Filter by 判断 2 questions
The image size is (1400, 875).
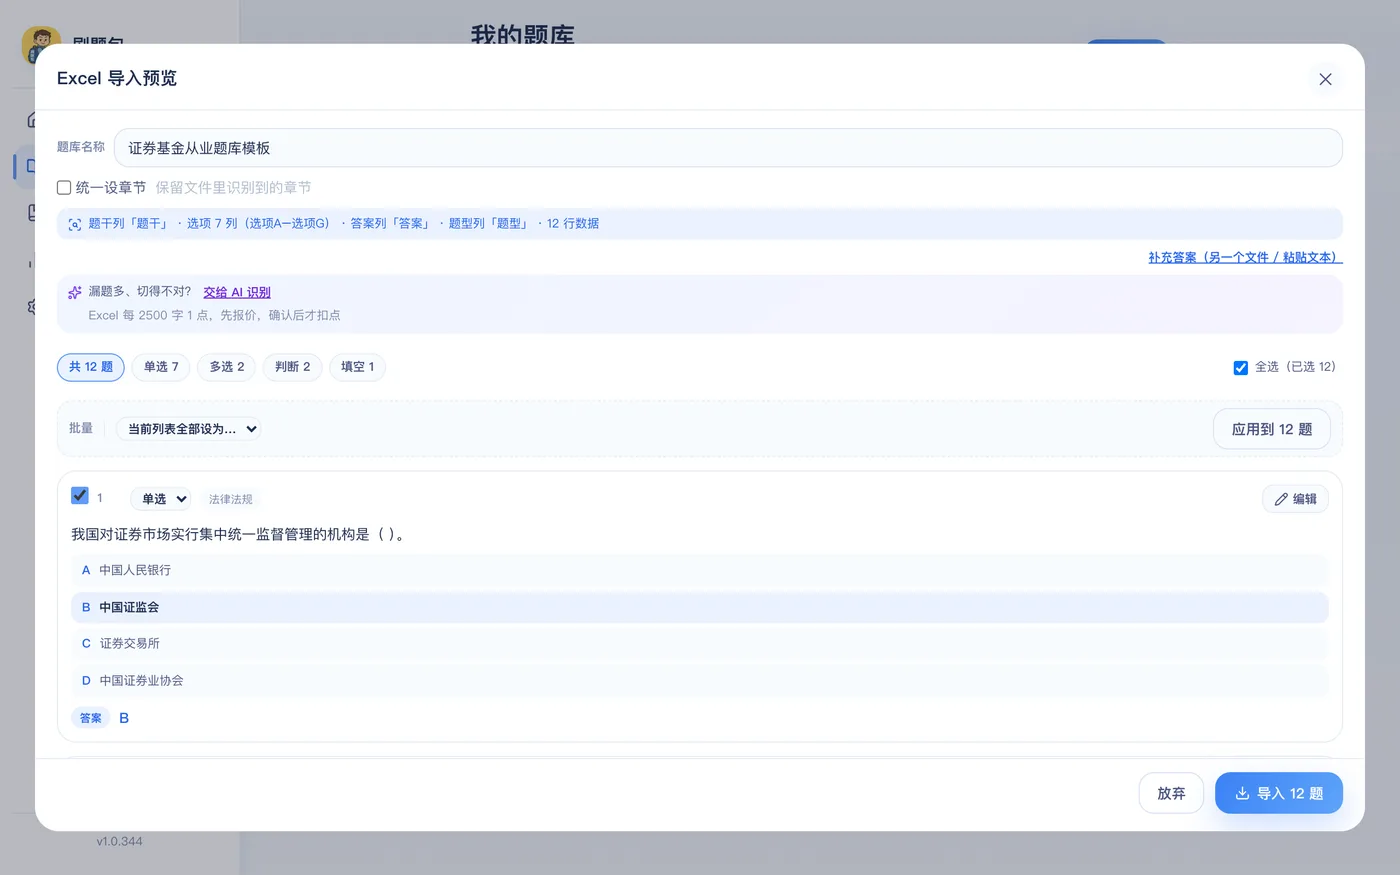(x=293, y=367)
